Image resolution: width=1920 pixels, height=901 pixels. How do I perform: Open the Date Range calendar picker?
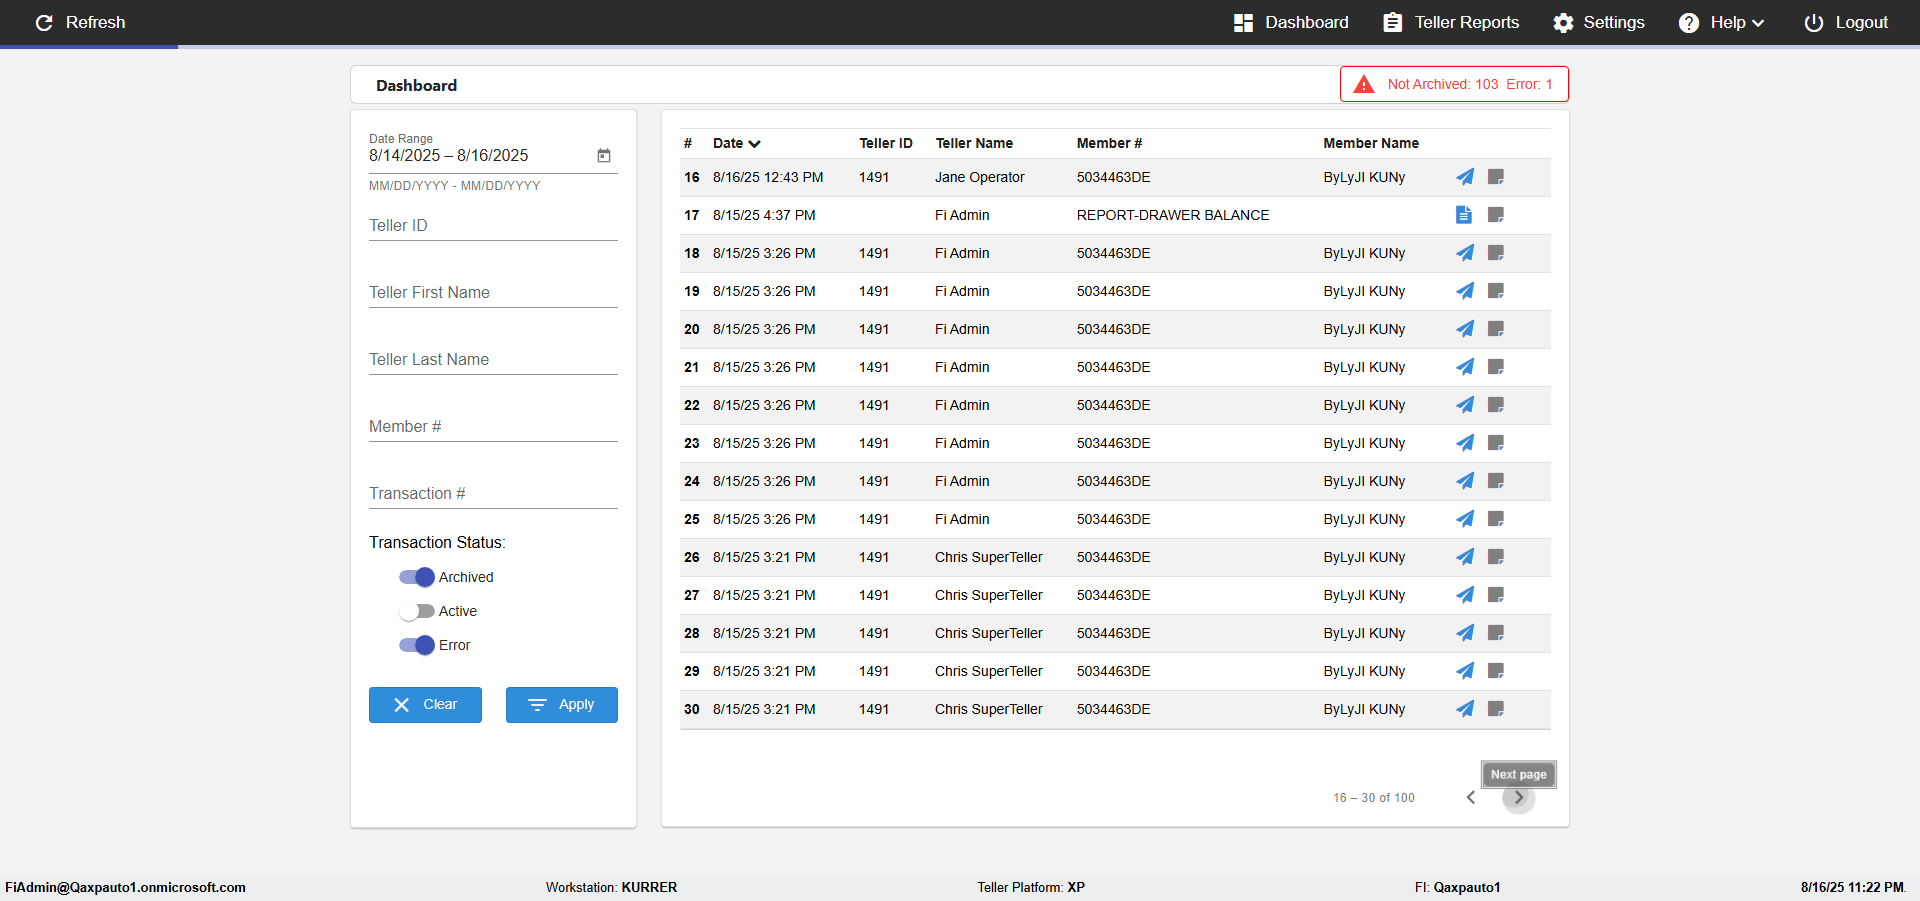coord(604,156)
